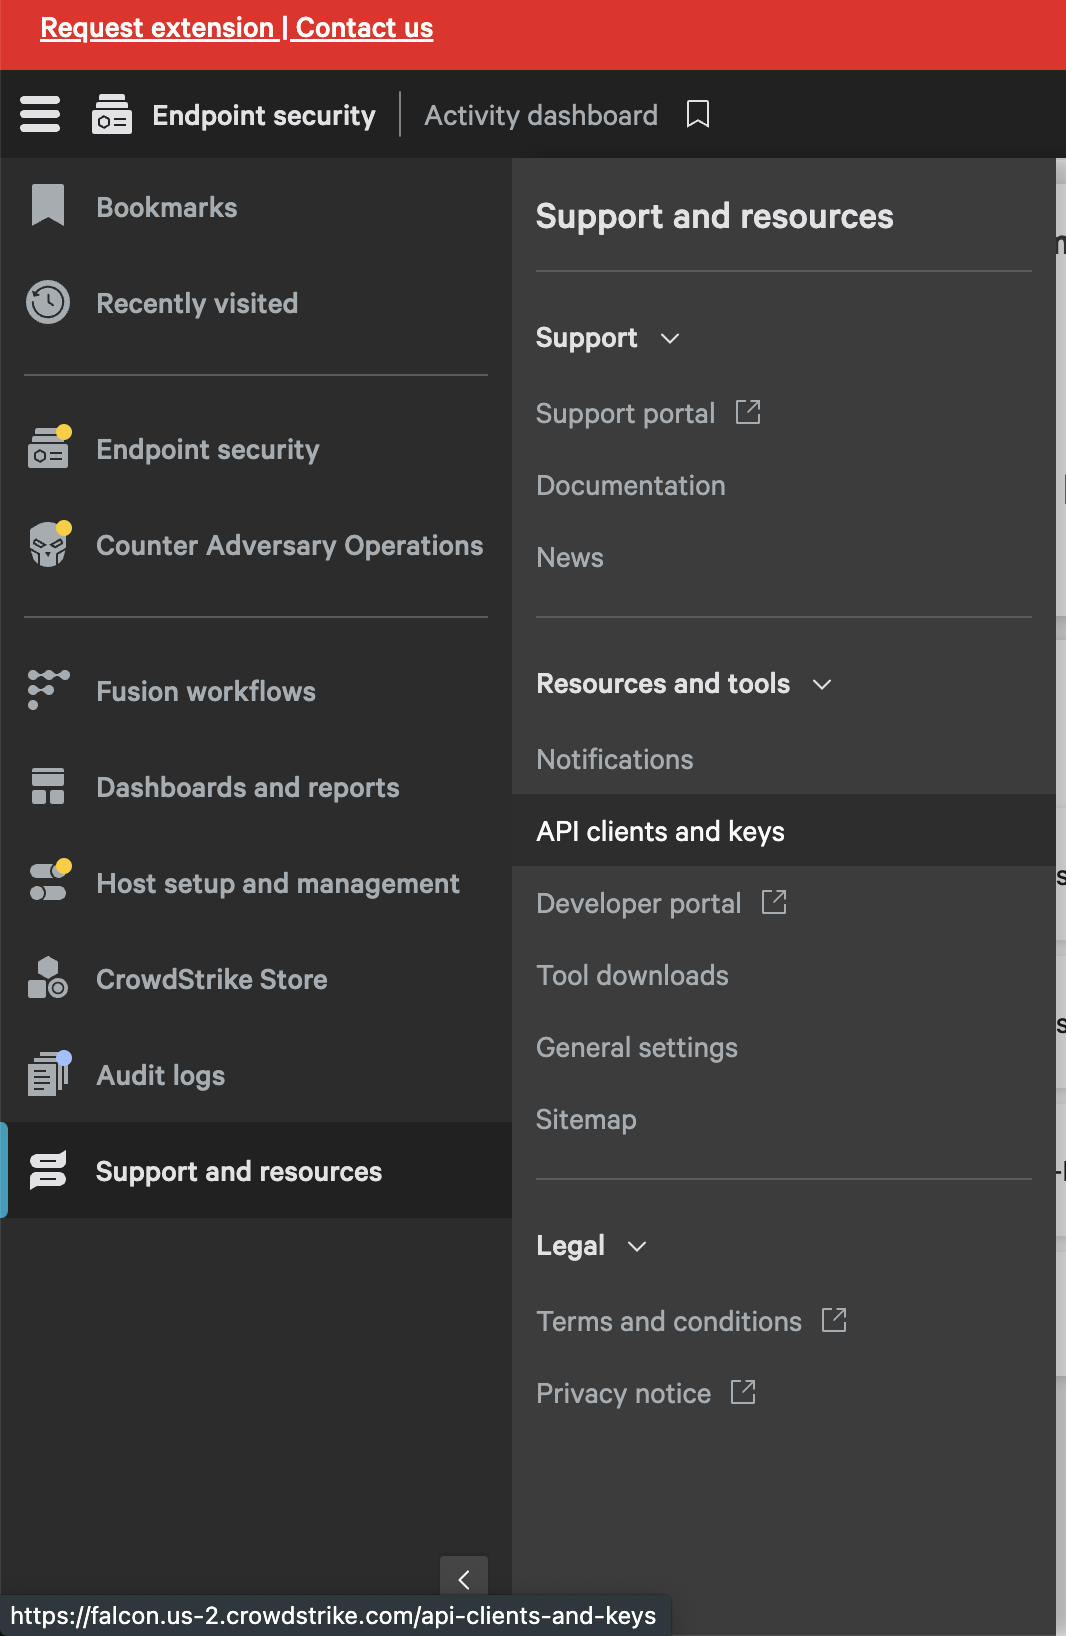Open Counter Adversary Operations icon
Viewport: 1066px width, 1636px height.
48,545
